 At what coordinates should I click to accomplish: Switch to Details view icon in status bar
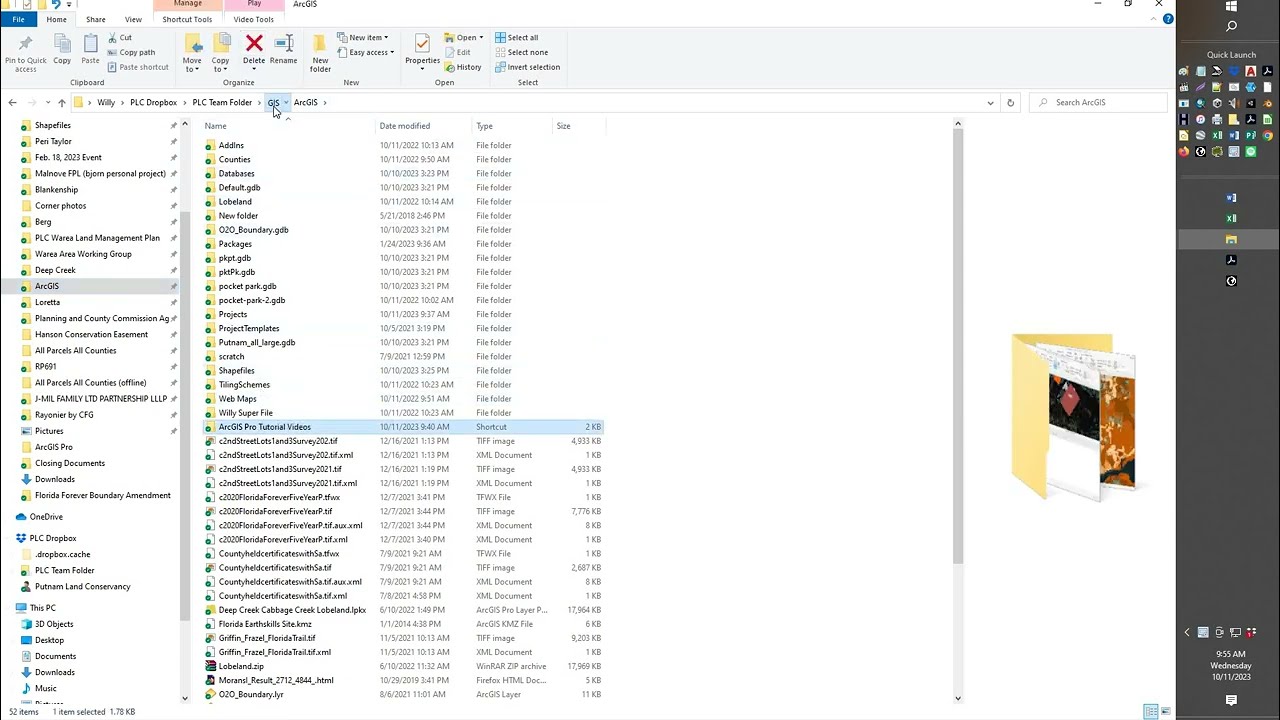coord(1151,712)
